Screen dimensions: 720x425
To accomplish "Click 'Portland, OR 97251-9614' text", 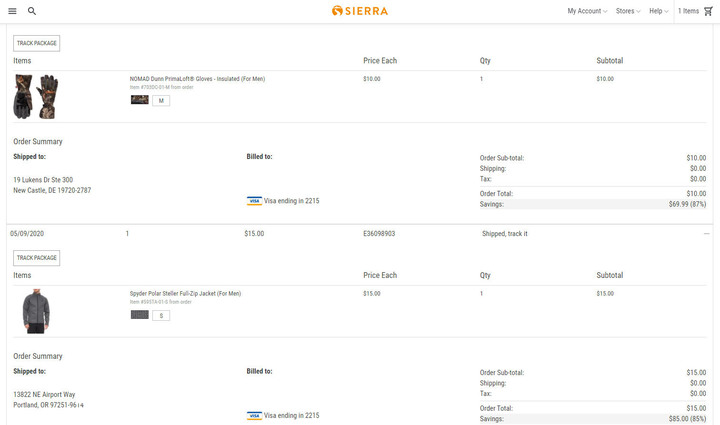I will pyautogui.click(x=49, y=405).
